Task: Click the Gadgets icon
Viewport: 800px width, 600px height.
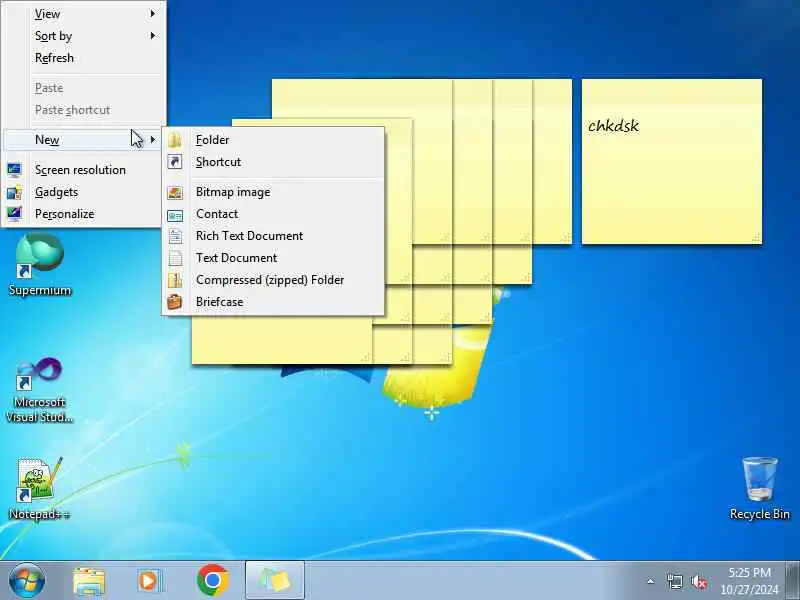Action: 14,192
